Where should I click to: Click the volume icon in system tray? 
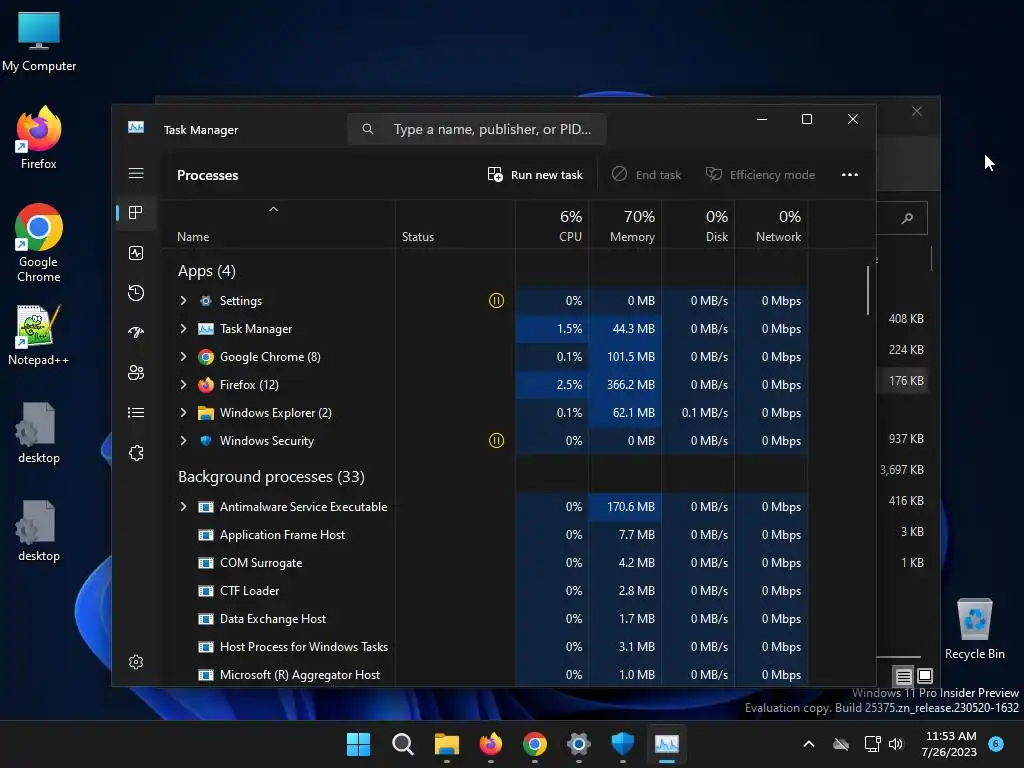coord(896,744)
